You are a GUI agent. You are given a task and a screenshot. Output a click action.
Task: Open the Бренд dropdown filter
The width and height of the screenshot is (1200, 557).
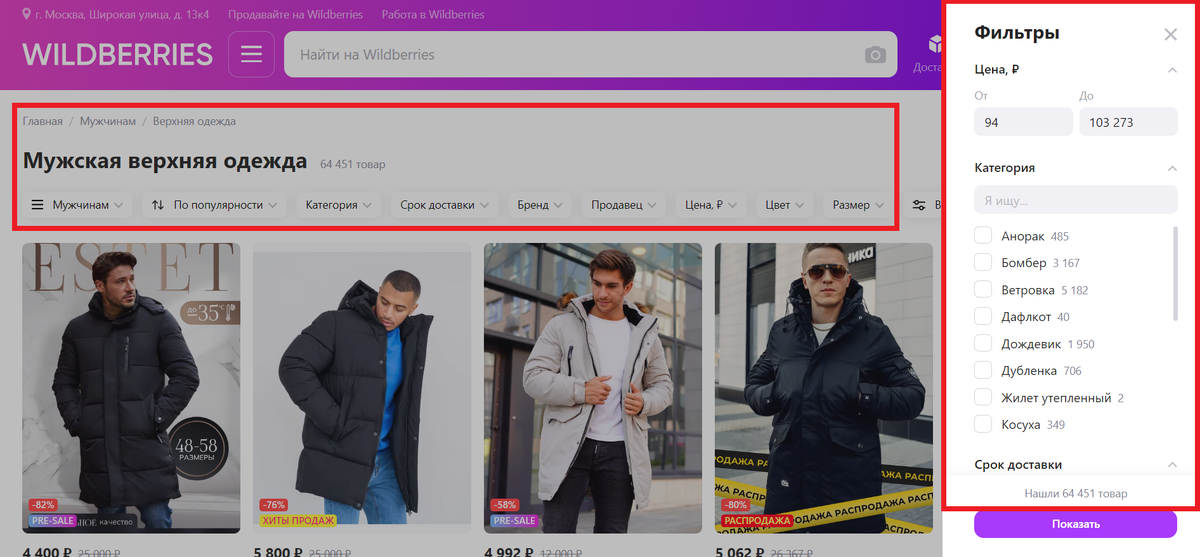(539, 205)
